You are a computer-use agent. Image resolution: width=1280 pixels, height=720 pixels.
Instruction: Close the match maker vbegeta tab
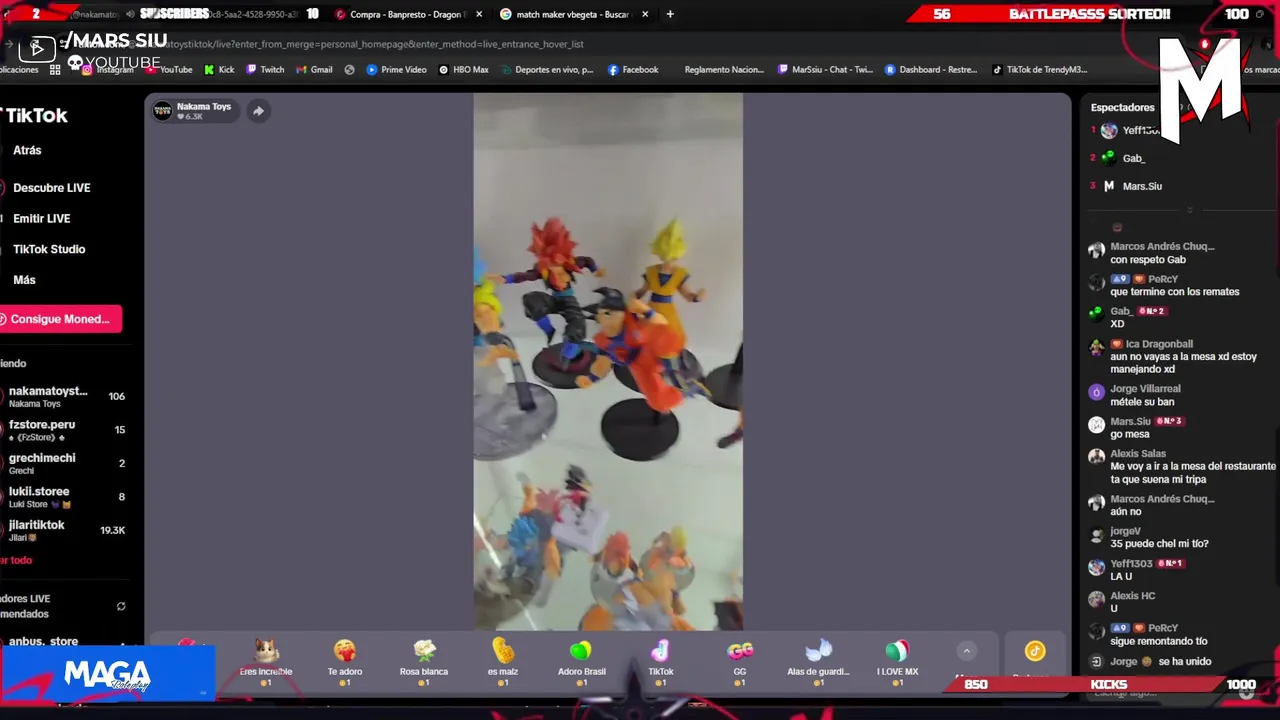coord(645,15)
